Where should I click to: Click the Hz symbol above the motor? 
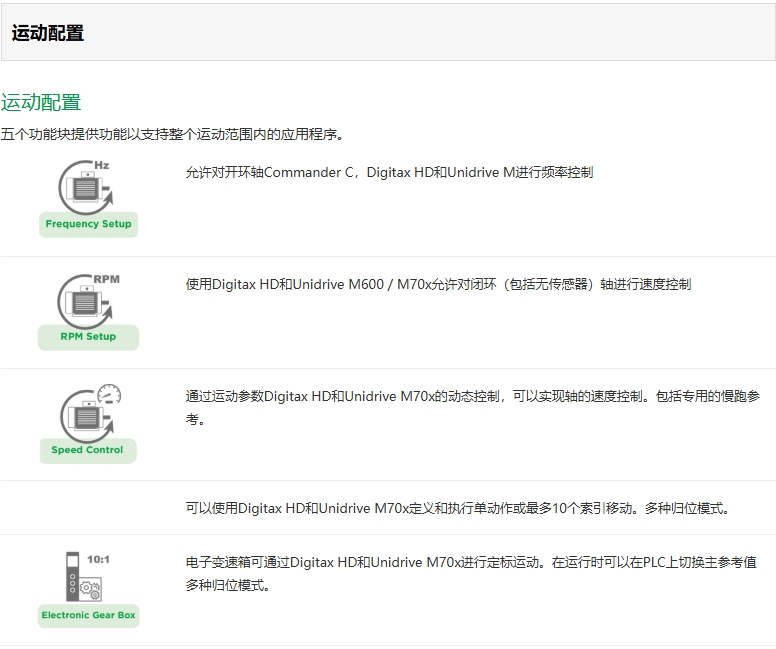click(102, 163)
